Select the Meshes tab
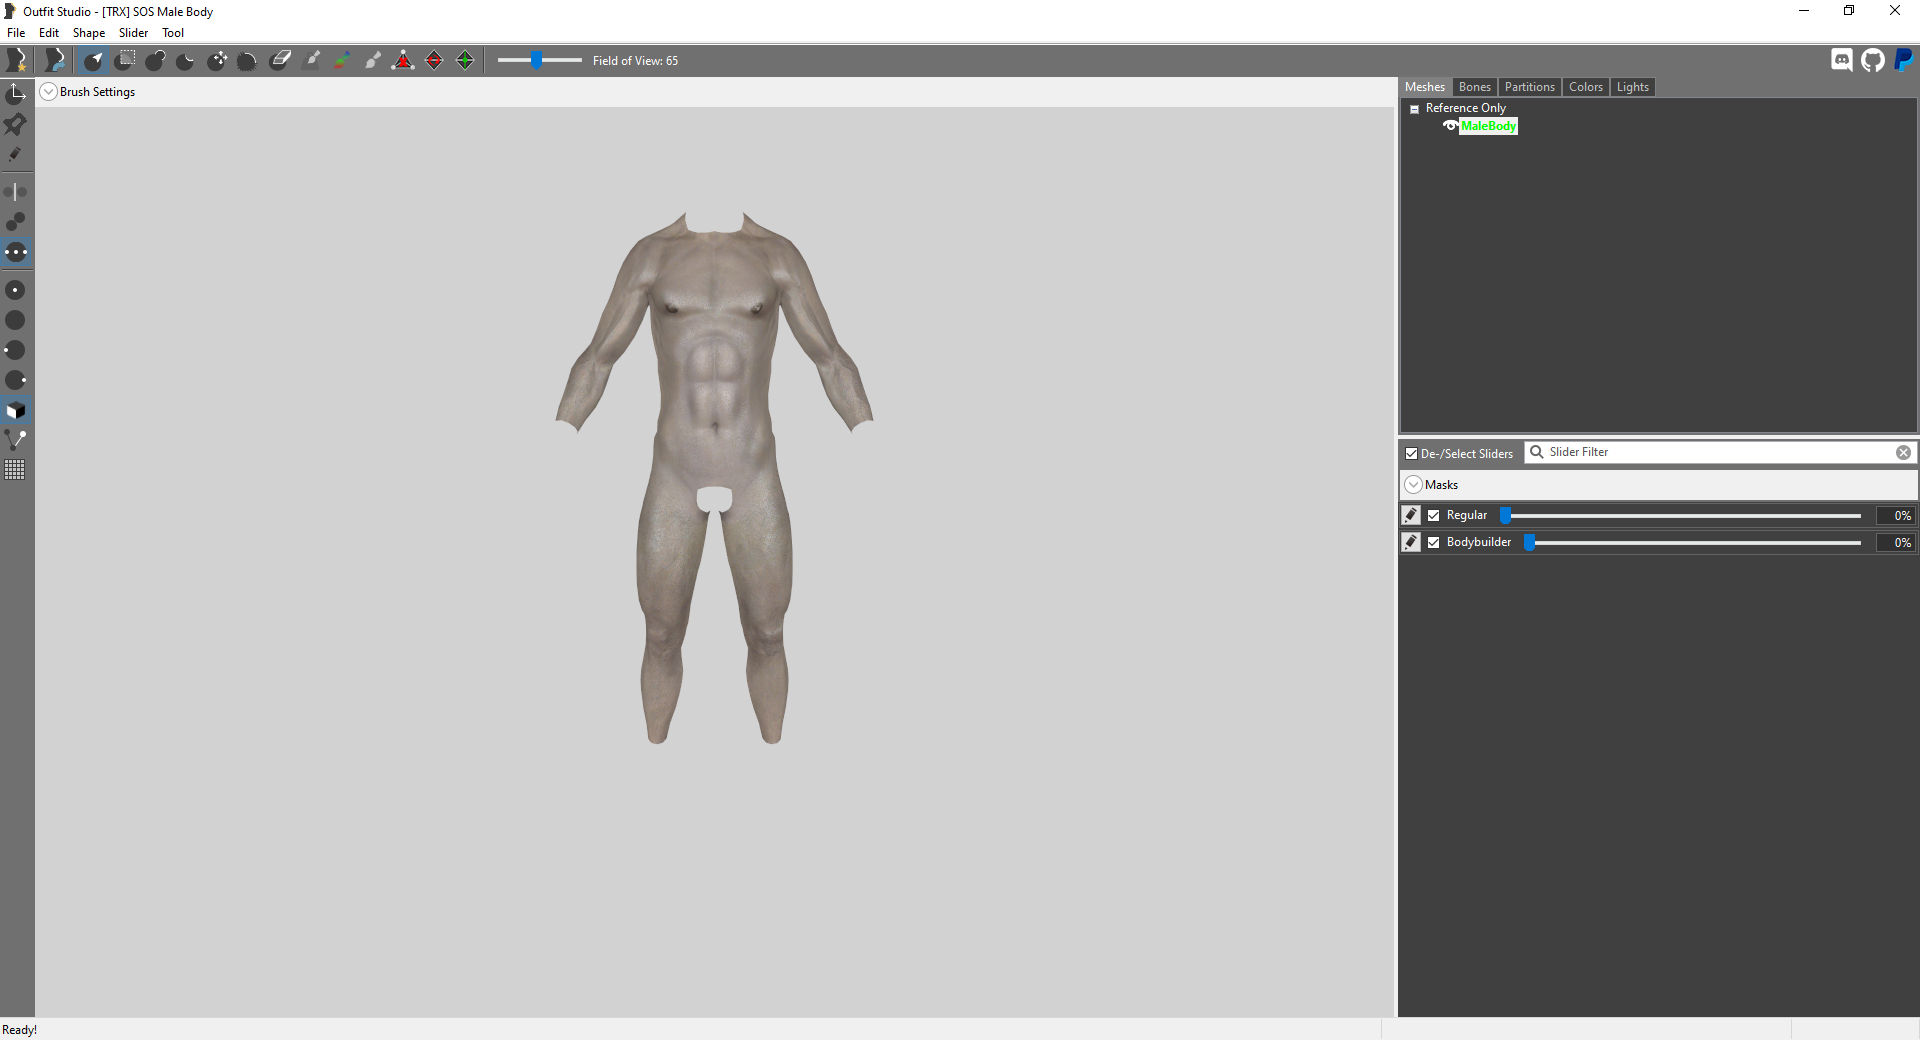This screenshot has width=1920, height=1040. (1425, 87)
